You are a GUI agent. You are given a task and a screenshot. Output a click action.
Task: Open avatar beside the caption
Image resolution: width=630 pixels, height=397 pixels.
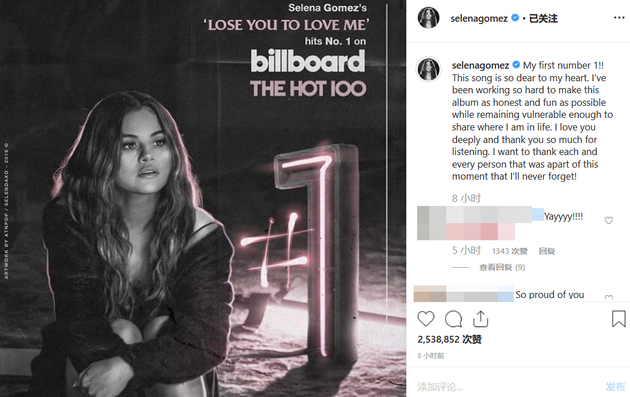click(x=429, y=69)
